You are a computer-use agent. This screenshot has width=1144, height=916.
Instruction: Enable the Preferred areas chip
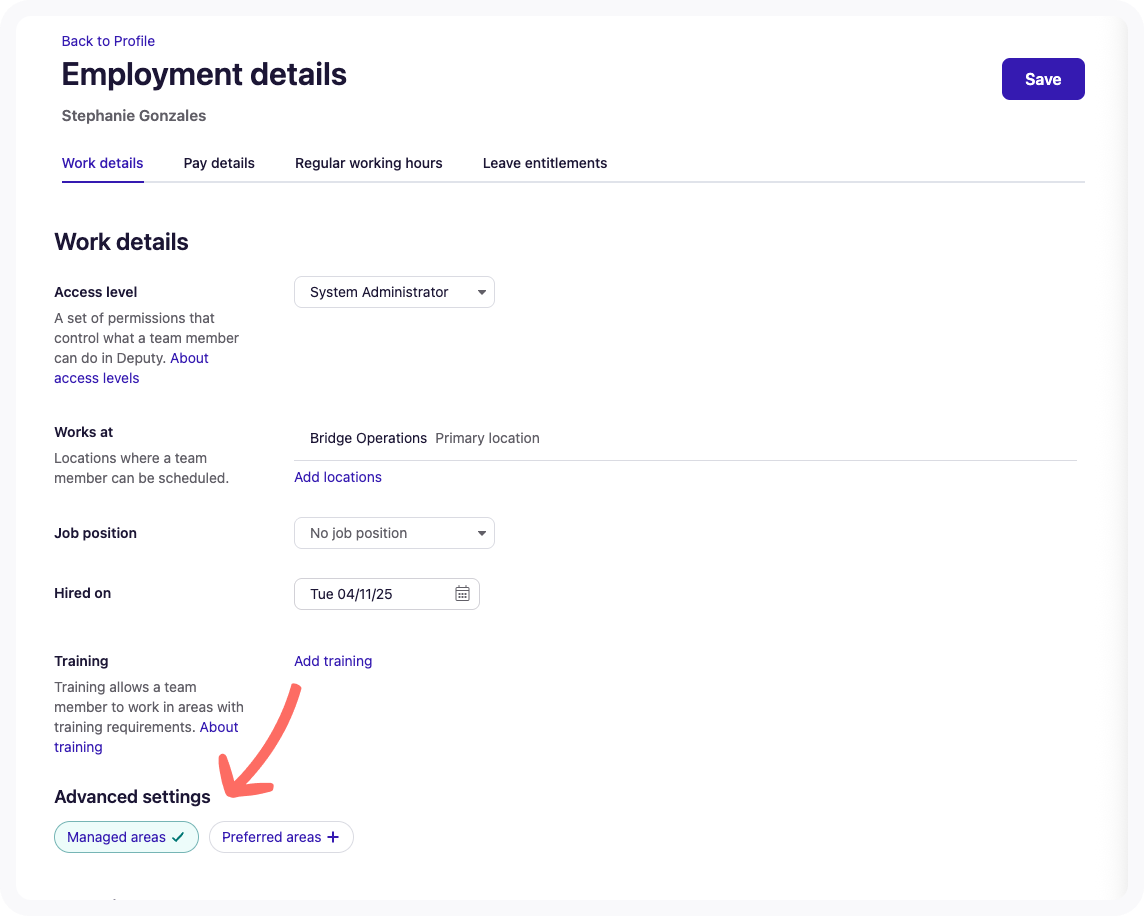(281, 837)
